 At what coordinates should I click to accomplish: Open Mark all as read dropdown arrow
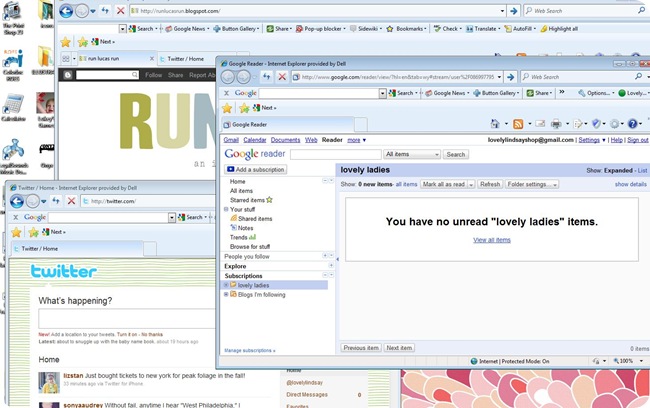471,185
